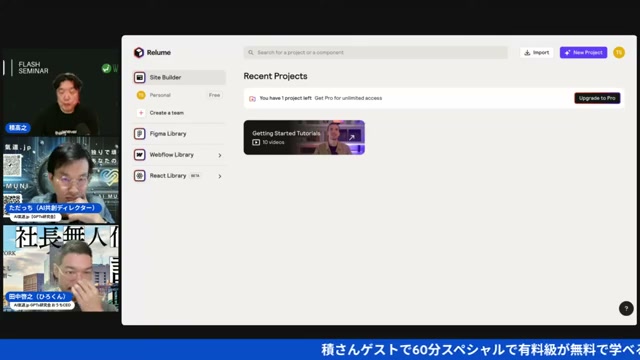Click the Recent Projects heading
Image resolution: width=640 pixels, height=360 pixels.
(275, 76)
